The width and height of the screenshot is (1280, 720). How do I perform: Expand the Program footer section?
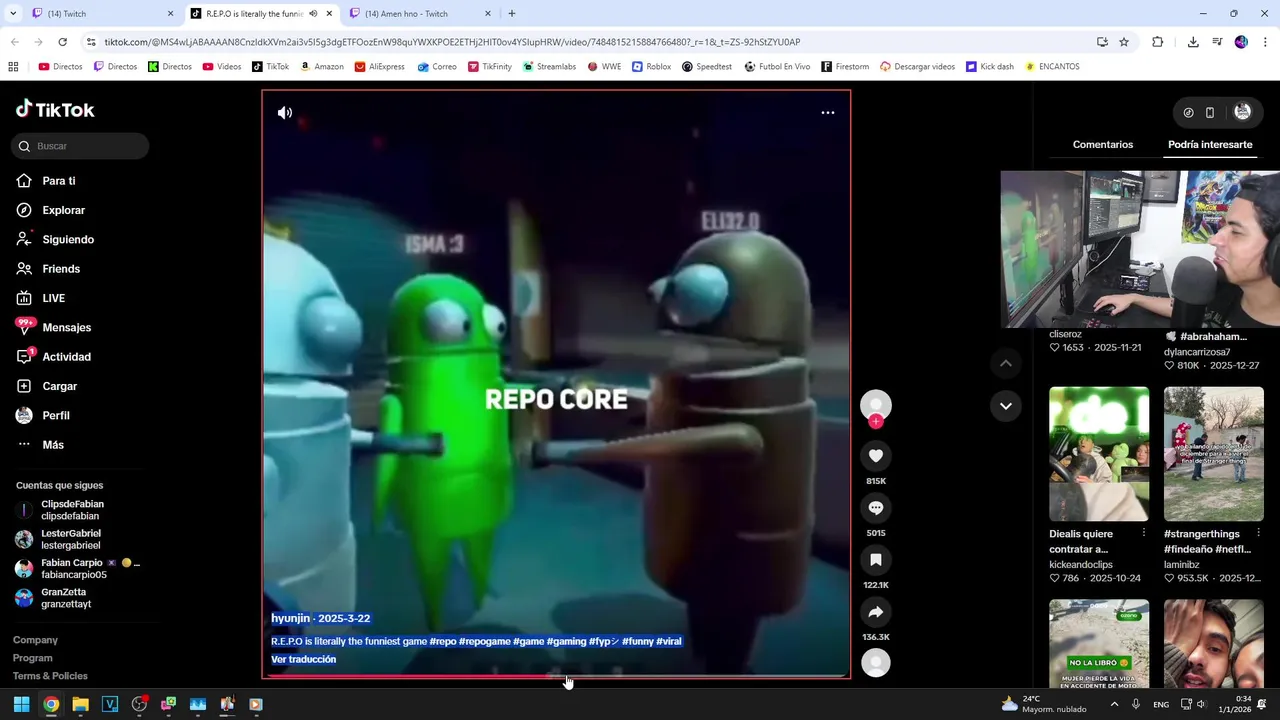coord(33,658)
